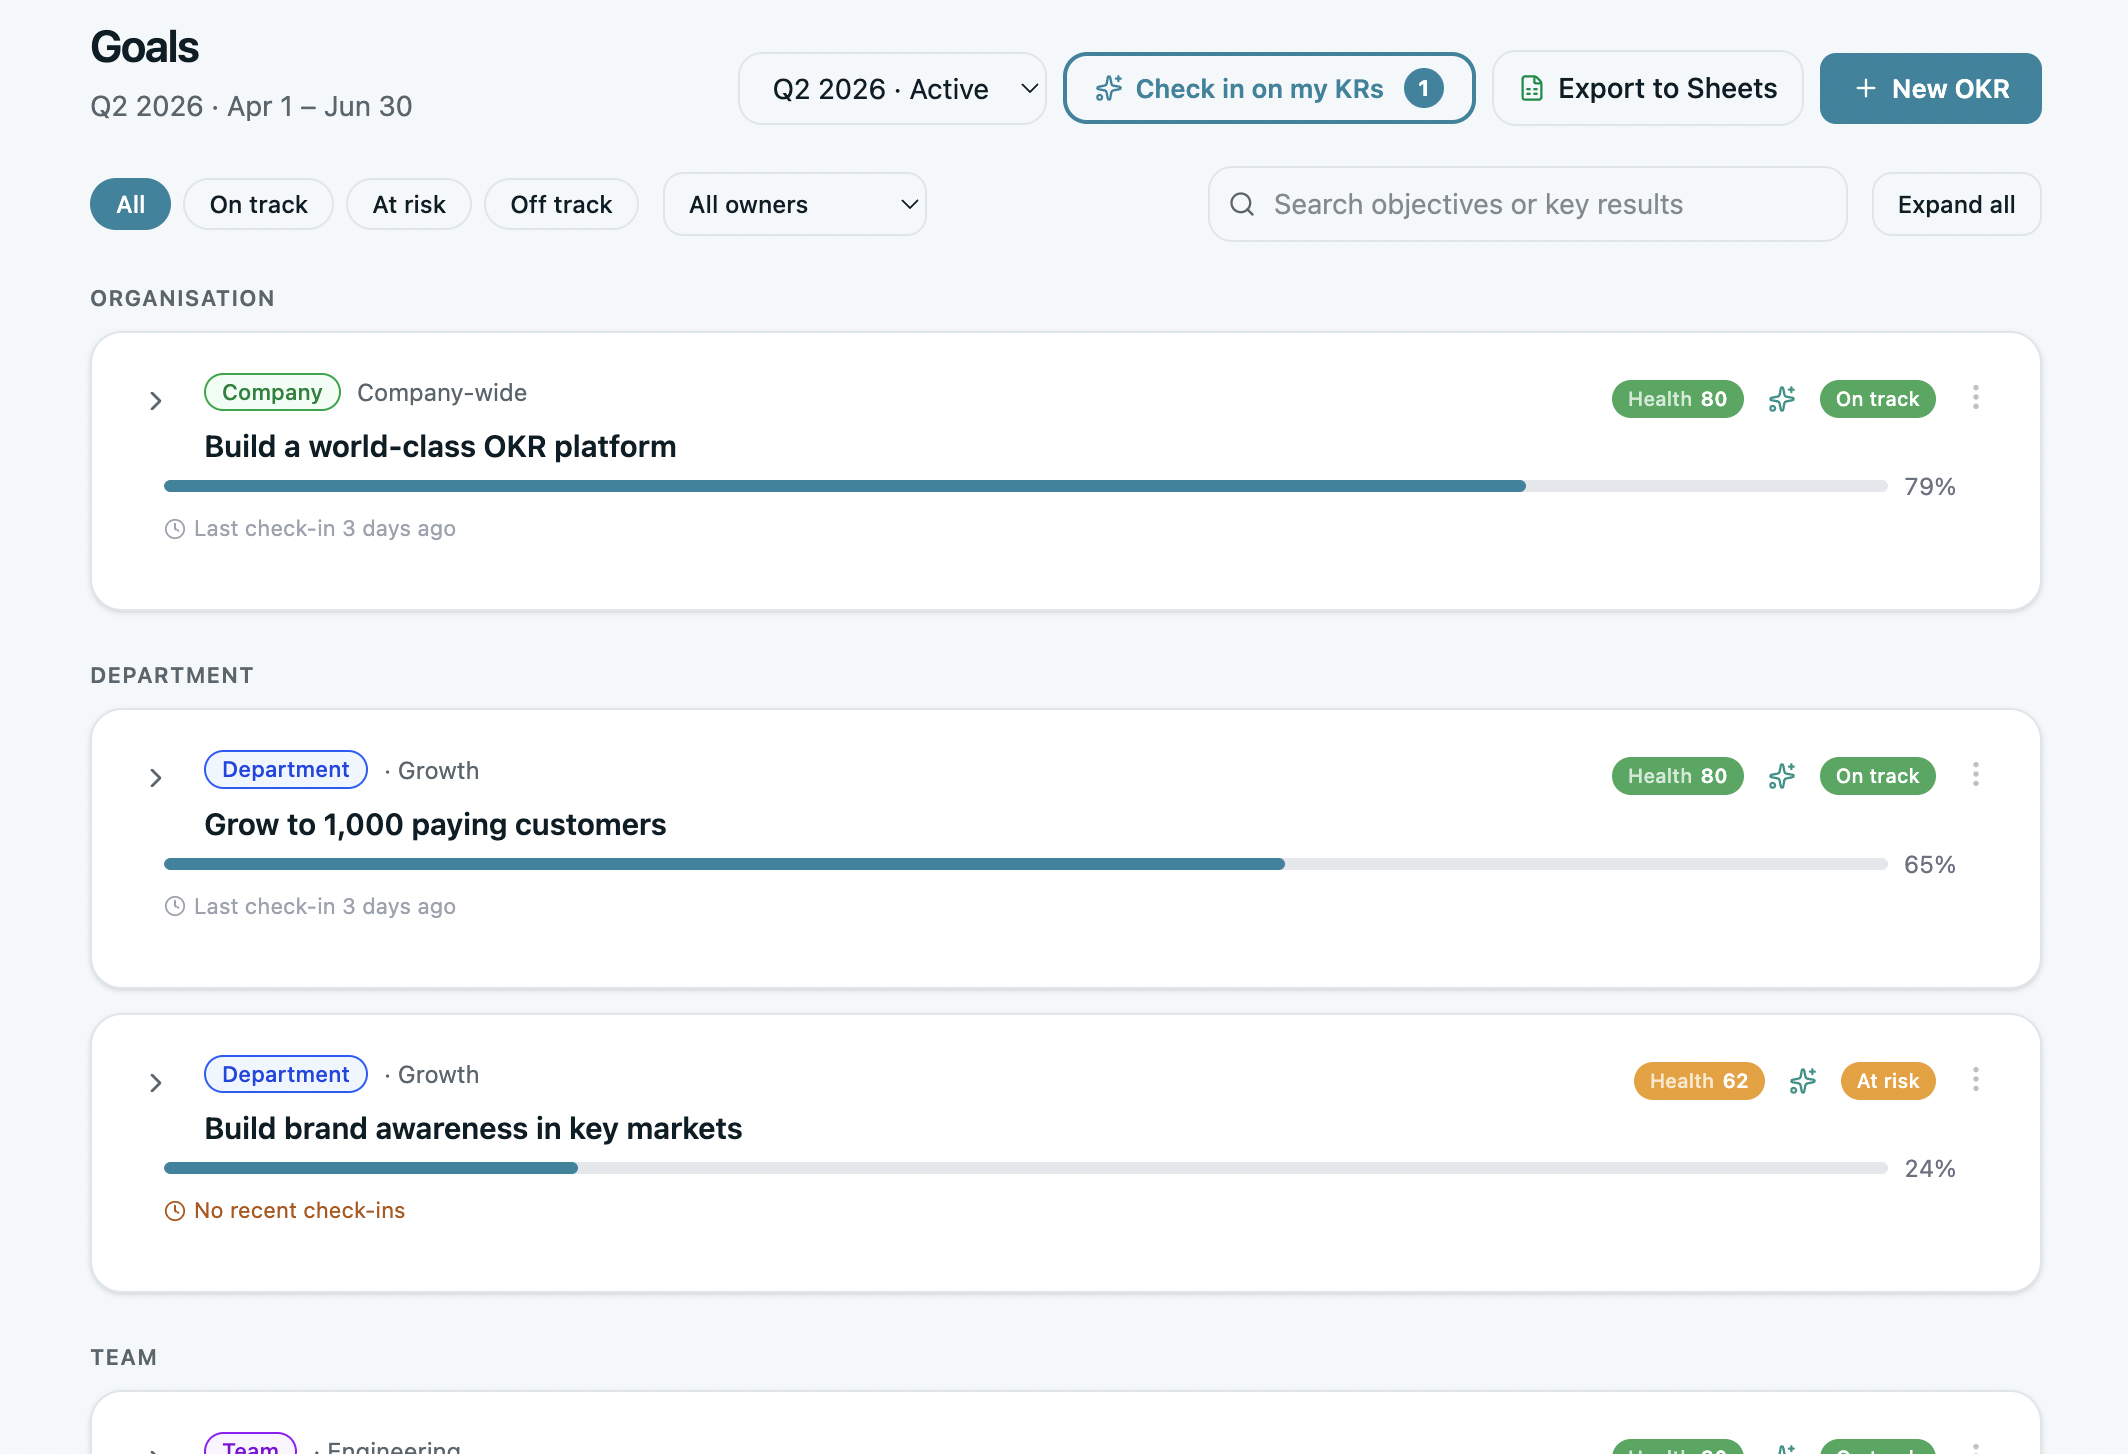Click Department tag on paying customers card
This screenshot has width=2128, height=1454.
[x=285, y=769]
